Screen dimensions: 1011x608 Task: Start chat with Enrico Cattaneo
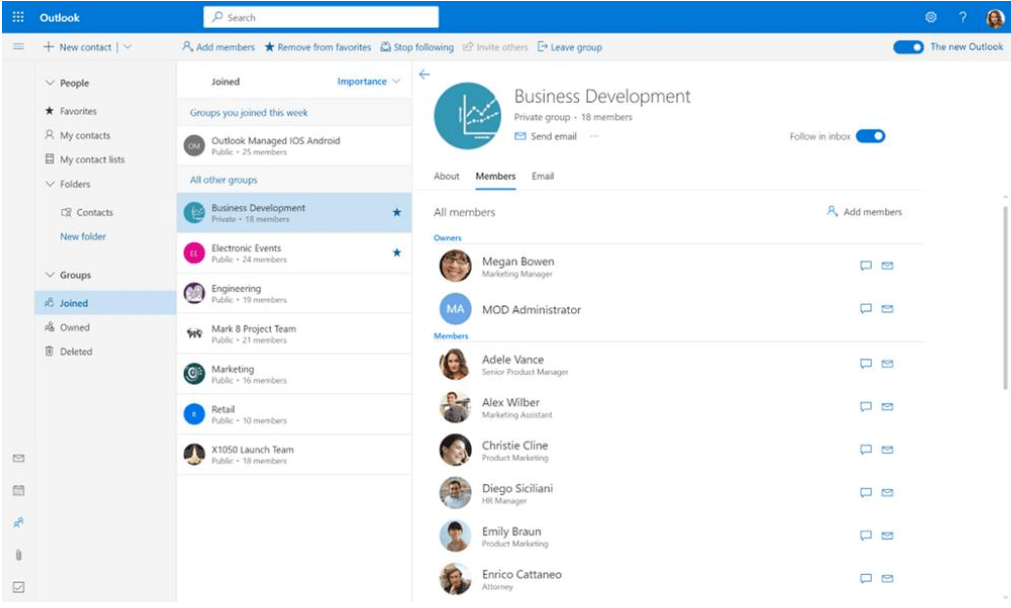coord(866,578)
